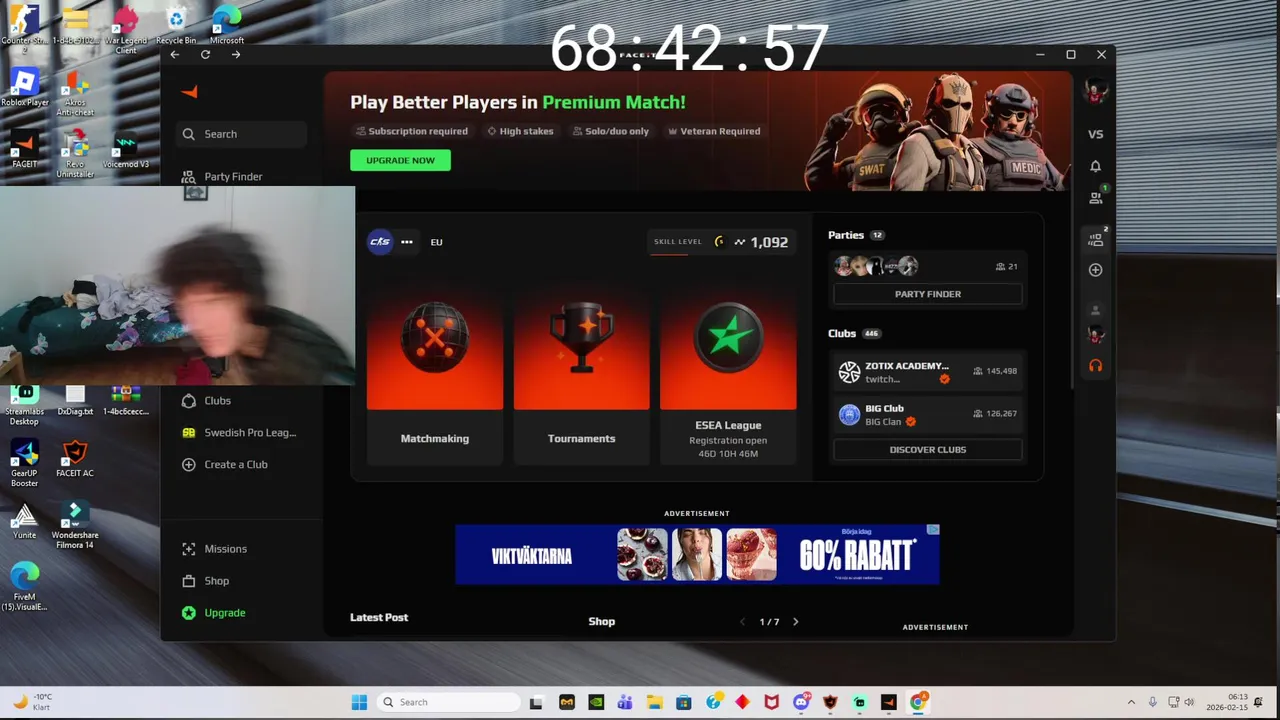Open the weather widget -10°C Klart
Image resolution: width=1280 pixels, height=720 pixels.
pos(32,702)
